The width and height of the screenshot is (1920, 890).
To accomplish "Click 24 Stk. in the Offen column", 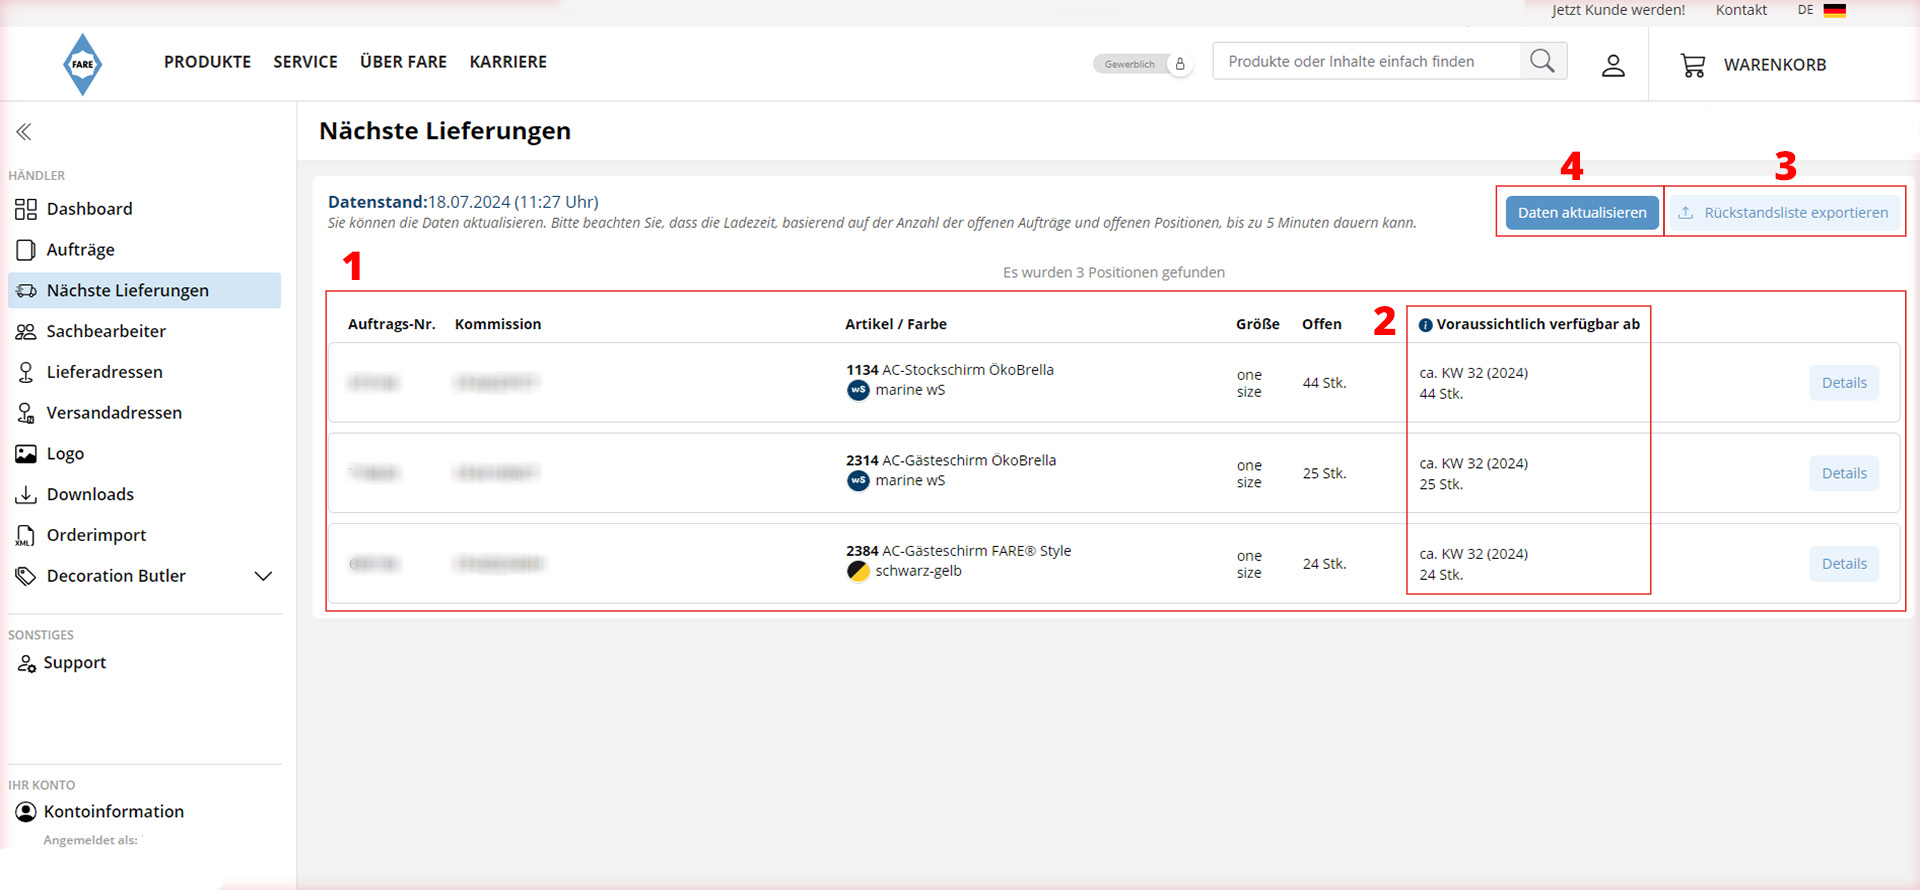I will click(x=1324, y=564).
